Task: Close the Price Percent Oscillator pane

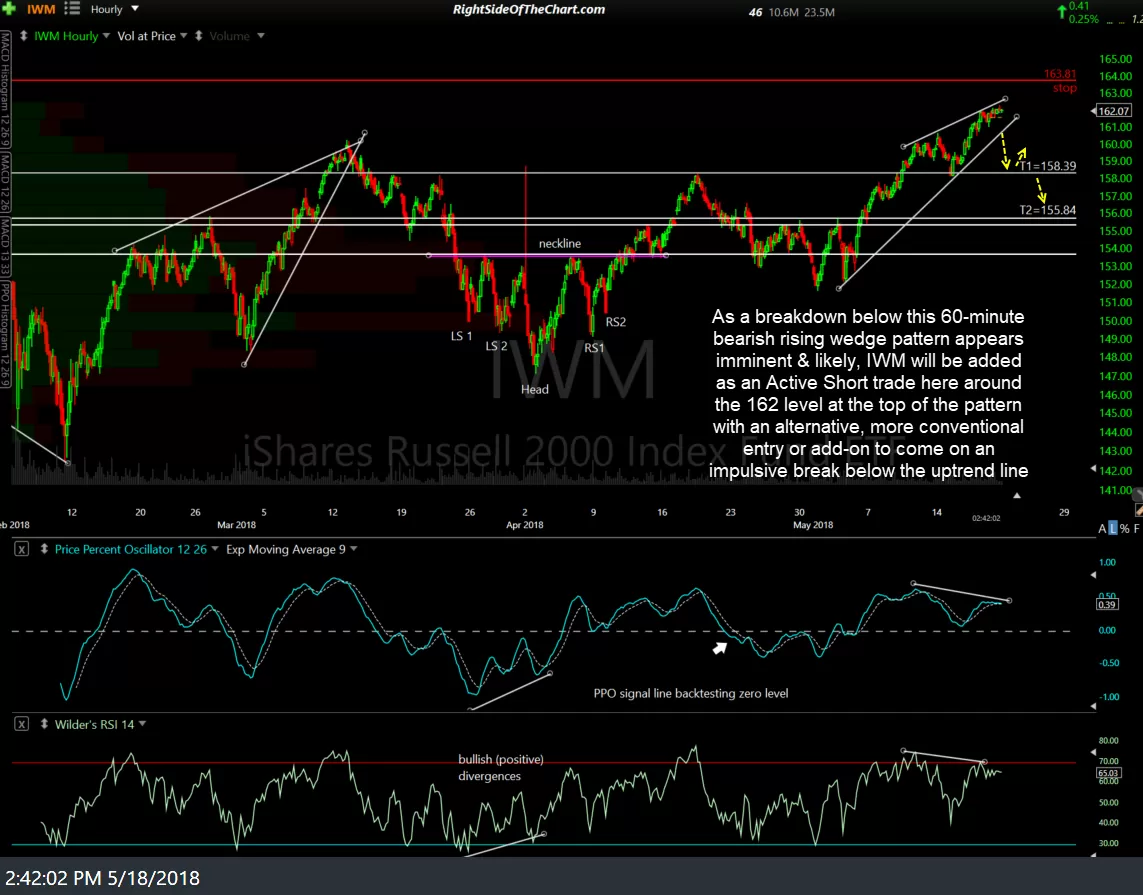Action: click(22, 550)
